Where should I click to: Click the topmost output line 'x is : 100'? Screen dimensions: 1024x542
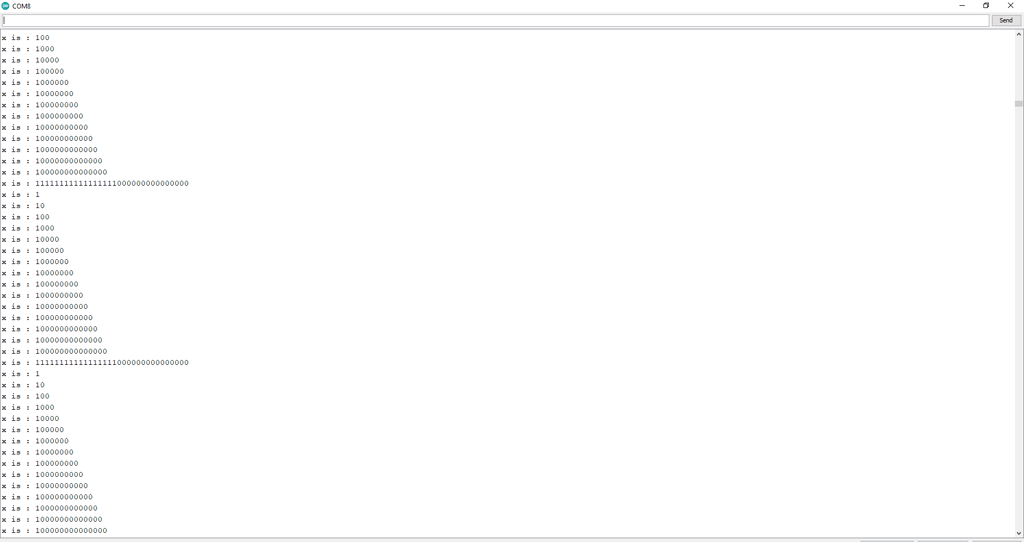pyautogui.click(x=25, y=38)
